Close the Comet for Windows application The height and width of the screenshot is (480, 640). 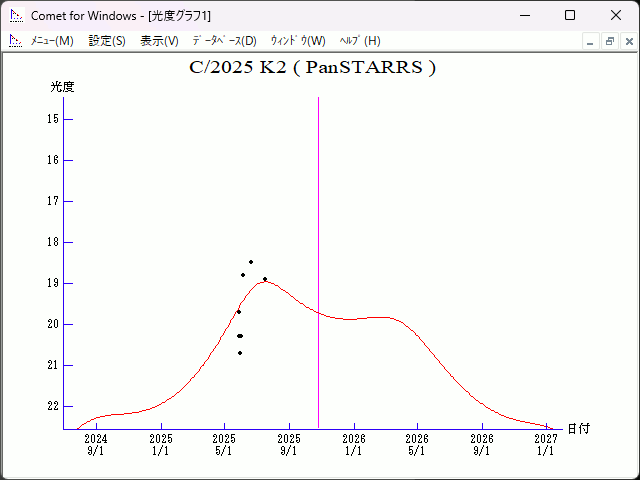616,16
